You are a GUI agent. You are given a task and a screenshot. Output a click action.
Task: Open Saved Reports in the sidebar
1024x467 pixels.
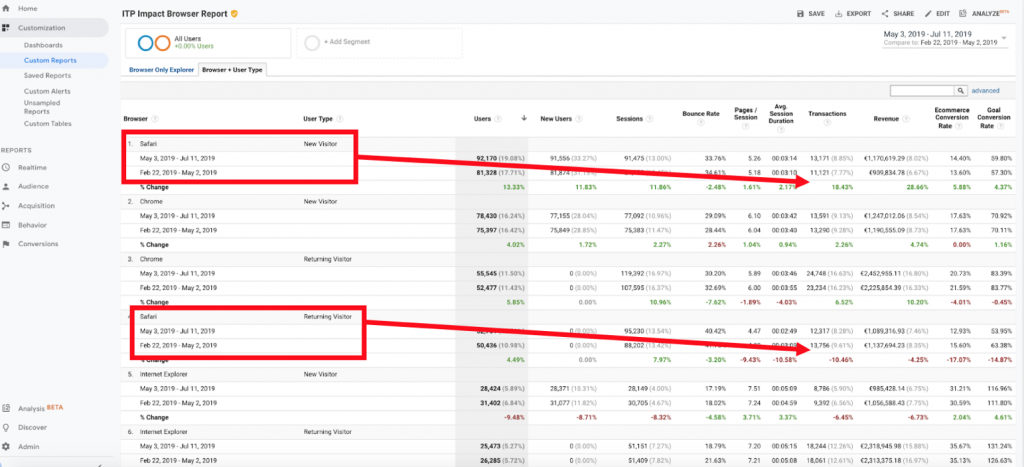pos(47,75)
